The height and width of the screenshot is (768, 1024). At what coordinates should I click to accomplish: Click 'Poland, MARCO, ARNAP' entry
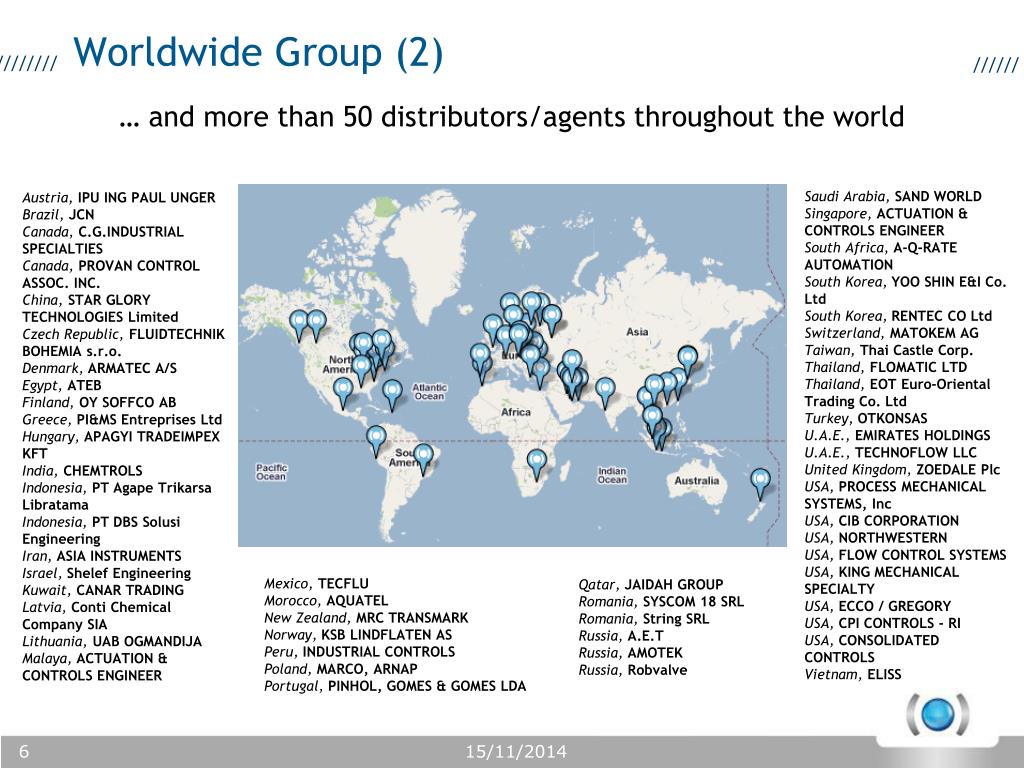(340, 669)
